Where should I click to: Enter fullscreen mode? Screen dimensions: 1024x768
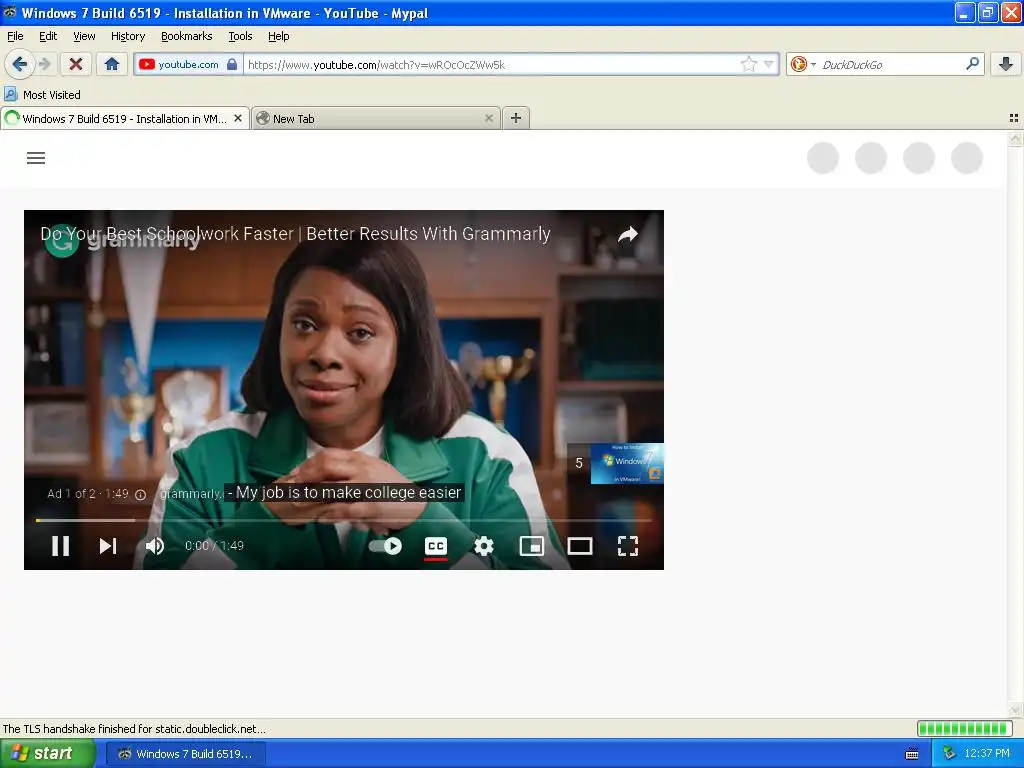(x=628, y=546)
